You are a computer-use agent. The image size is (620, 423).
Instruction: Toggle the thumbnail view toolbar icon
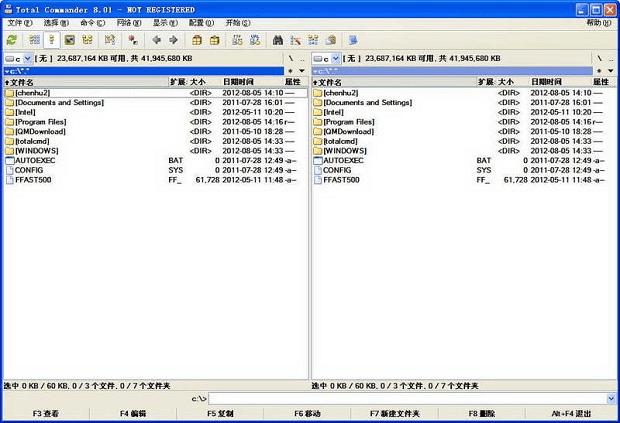(70, 40)
